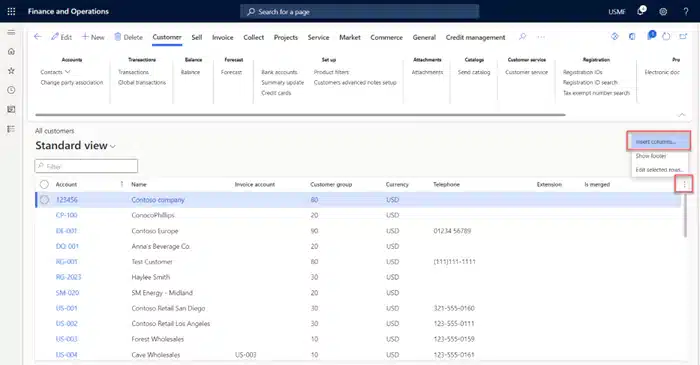Switch to the Projects tab
700x365 pixels.
point(286,37)
